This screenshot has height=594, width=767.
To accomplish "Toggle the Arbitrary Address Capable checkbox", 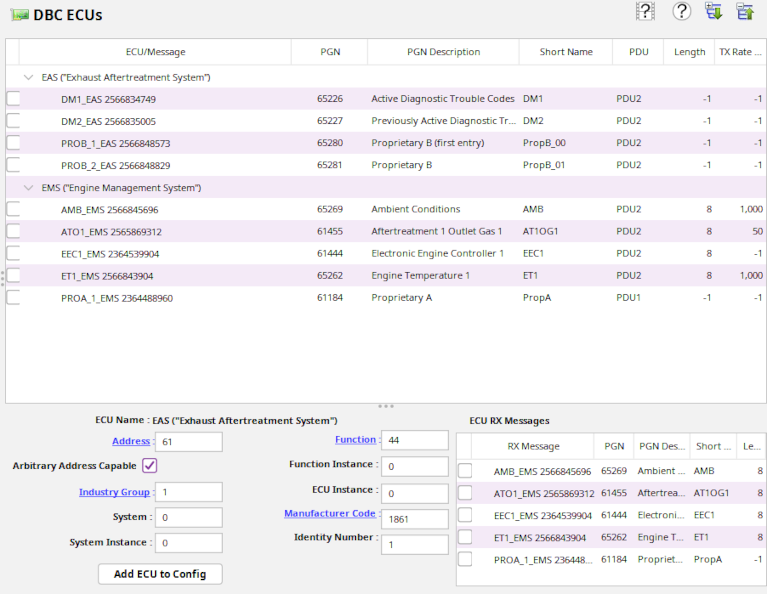I will (x=150, y=466).
